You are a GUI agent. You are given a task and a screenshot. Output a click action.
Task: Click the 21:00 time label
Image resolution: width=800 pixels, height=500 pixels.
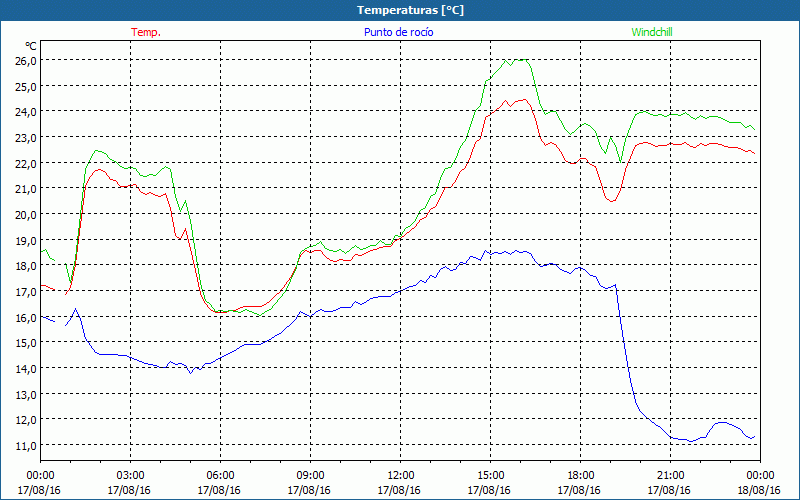coord(670,476)
